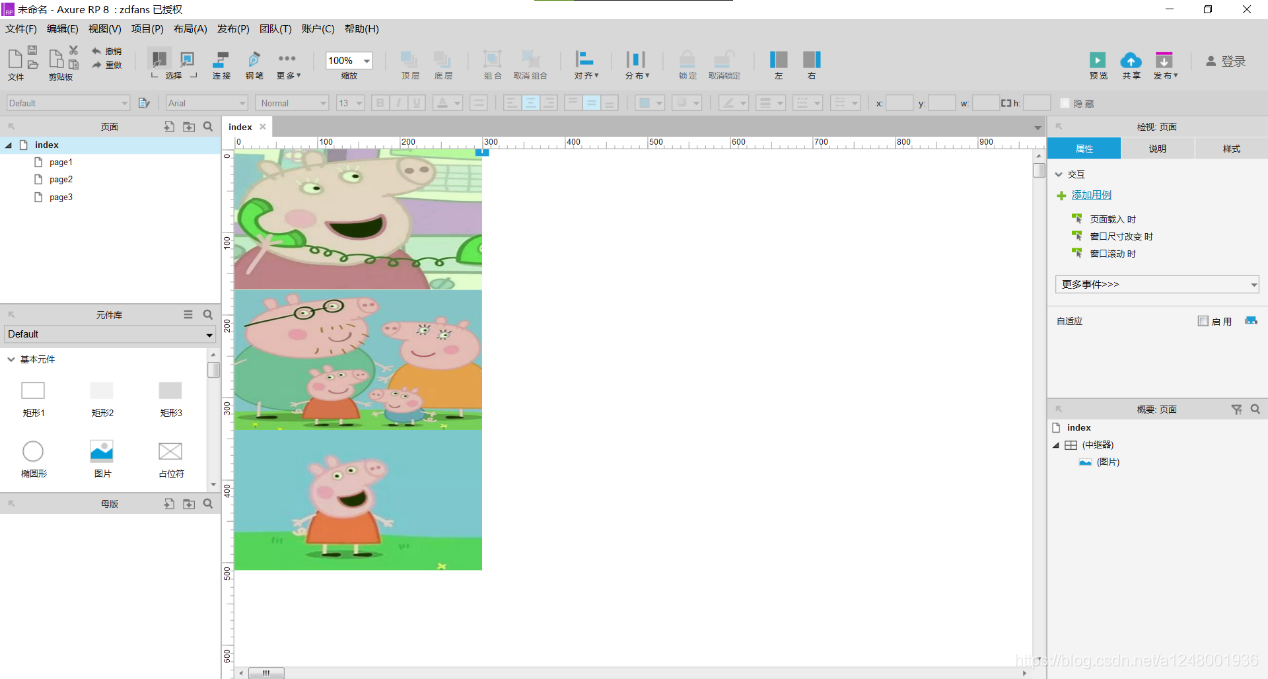
Task: Open the 布局(A) menu
Action: [190, 29]
